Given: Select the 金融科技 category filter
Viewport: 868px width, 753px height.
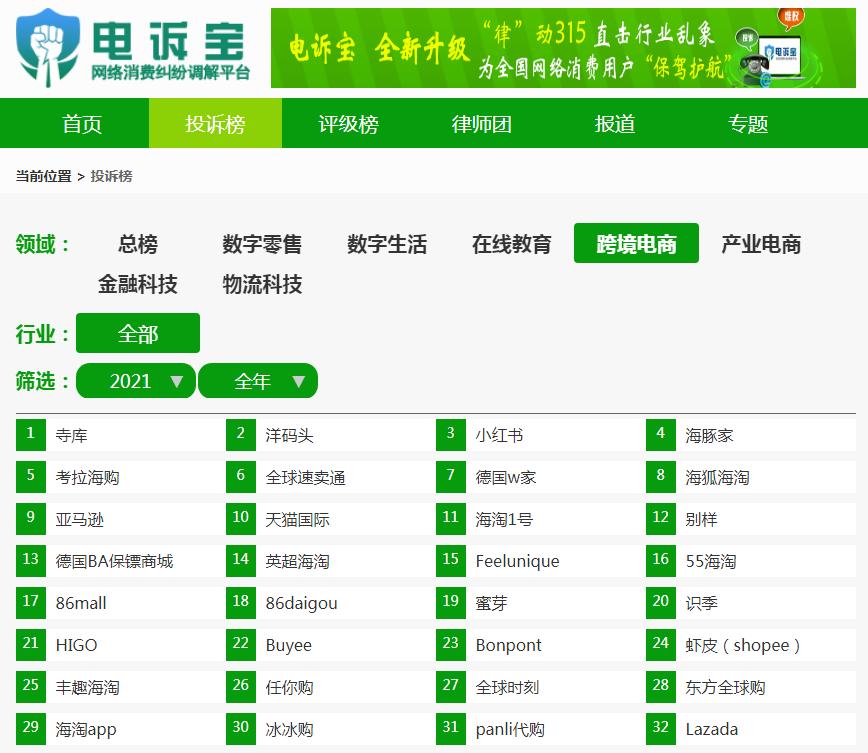Looking at the screenshot, I should [139, 285].
